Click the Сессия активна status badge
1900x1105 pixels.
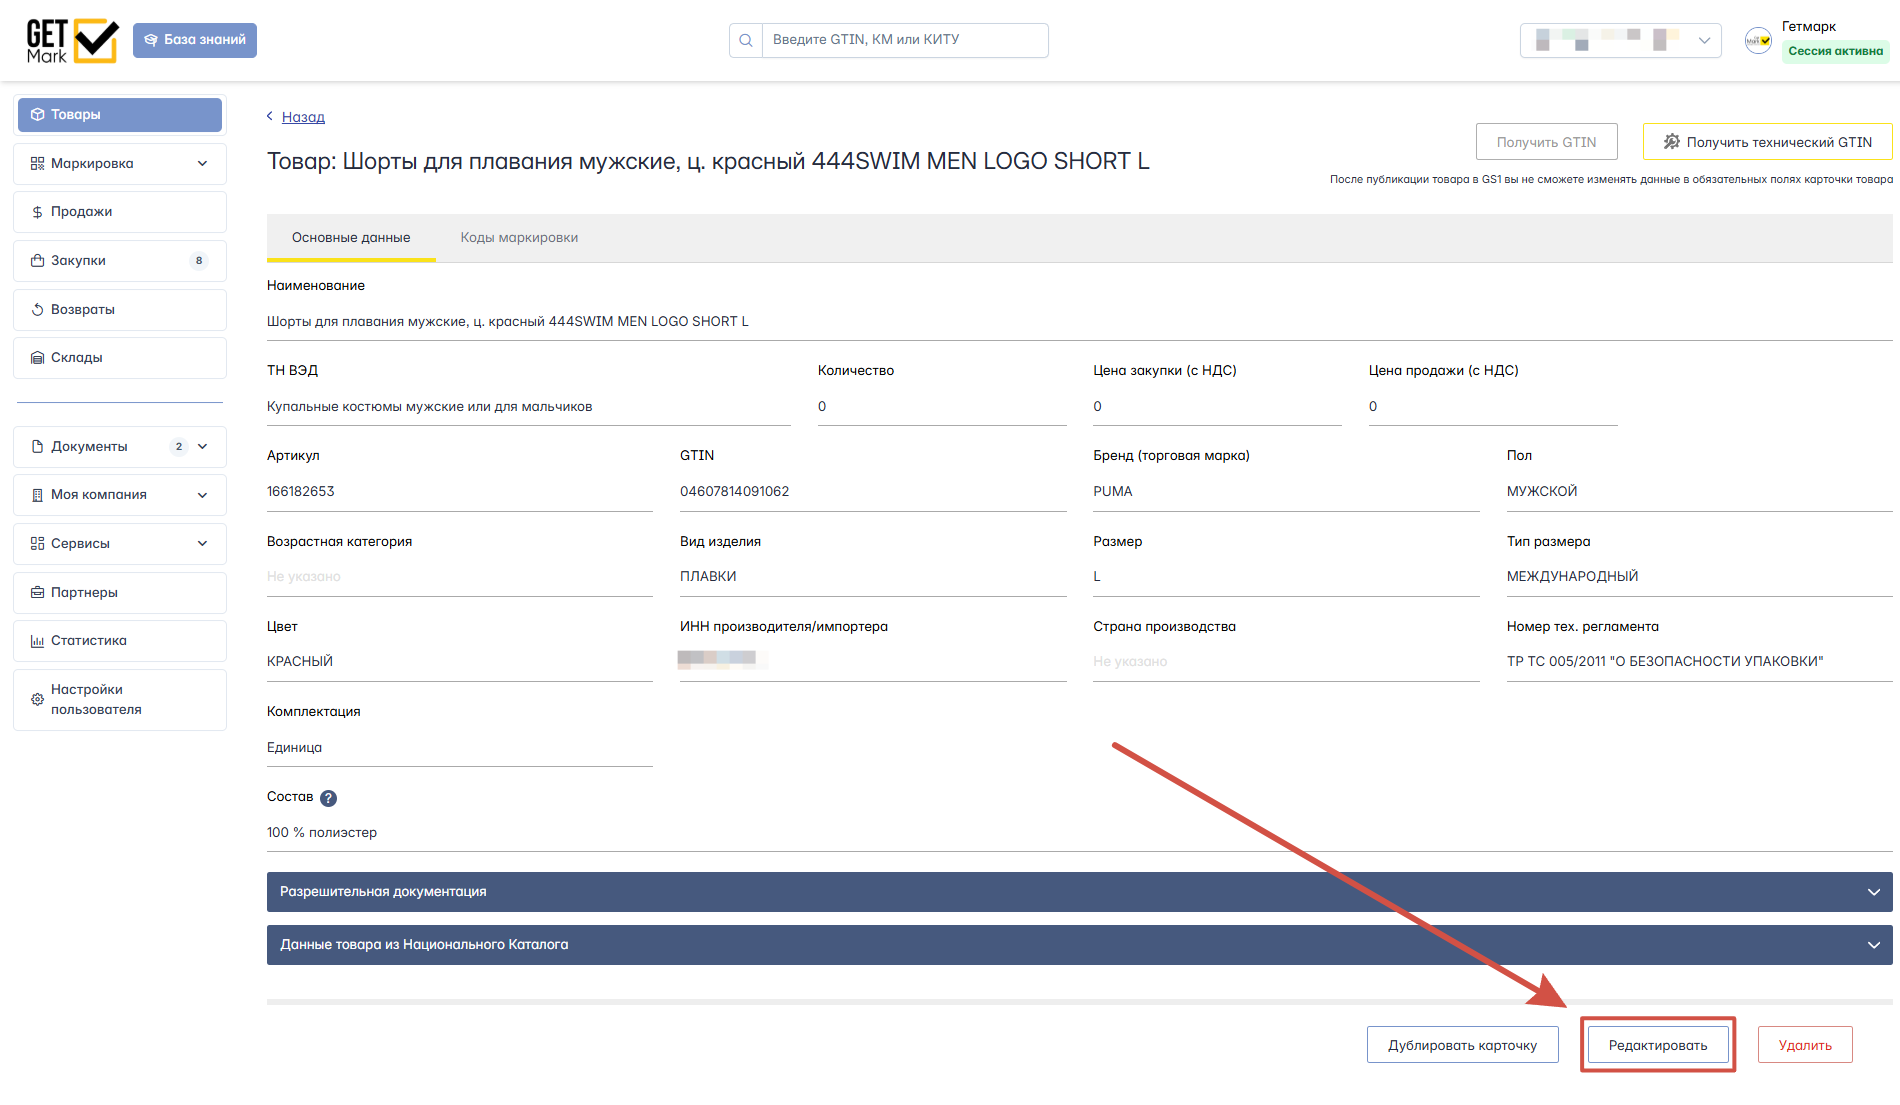[x=1835, y=51]
